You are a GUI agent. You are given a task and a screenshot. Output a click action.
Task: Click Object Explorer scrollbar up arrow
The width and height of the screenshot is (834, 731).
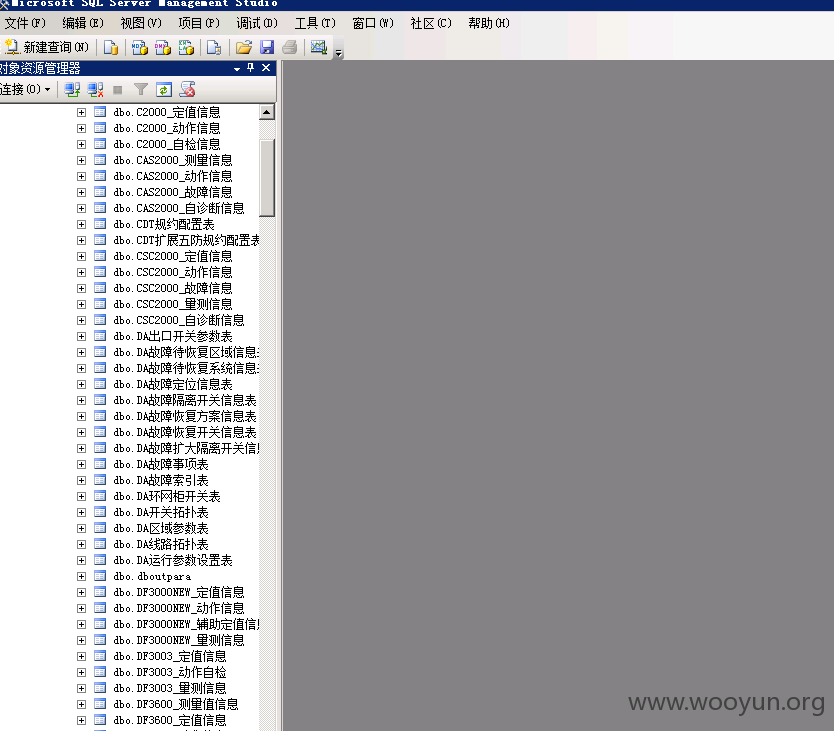click(x=267, y=112)
